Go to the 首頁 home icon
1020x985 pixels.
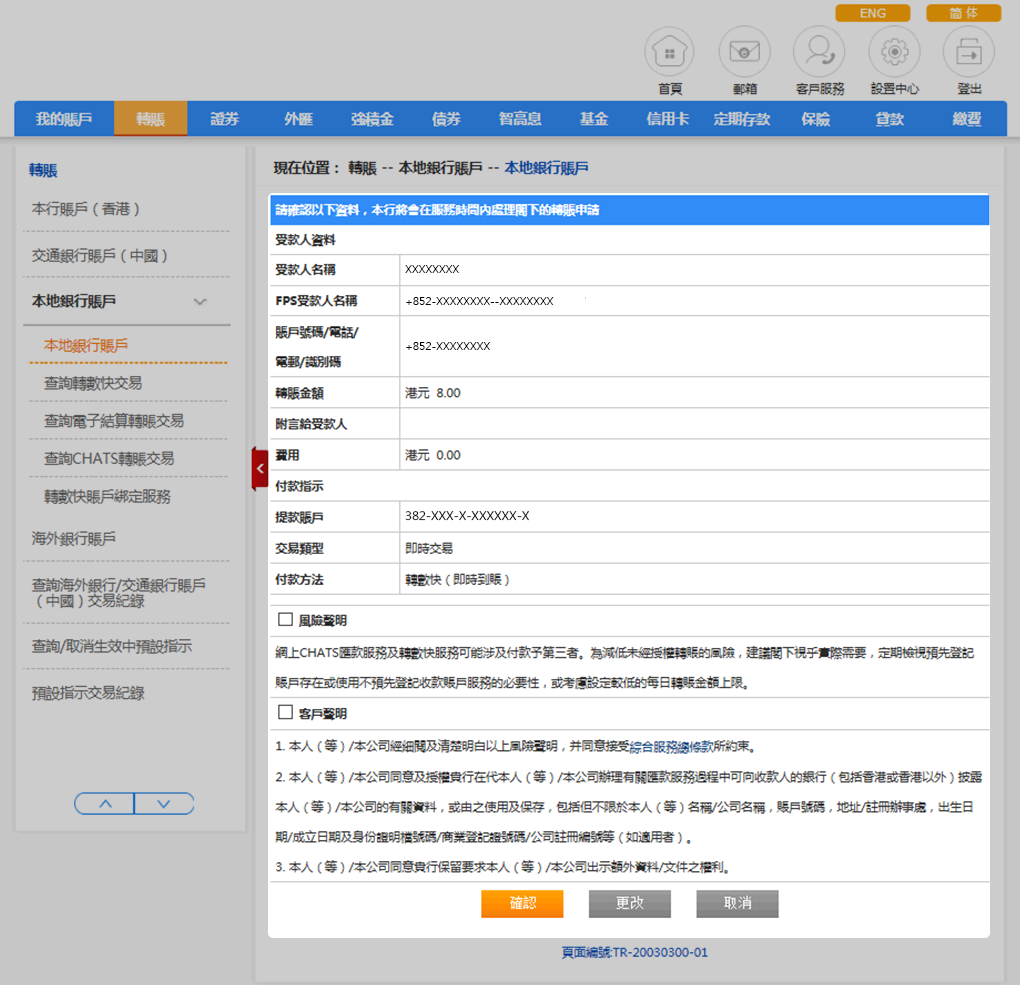click(x=669, y=51)
